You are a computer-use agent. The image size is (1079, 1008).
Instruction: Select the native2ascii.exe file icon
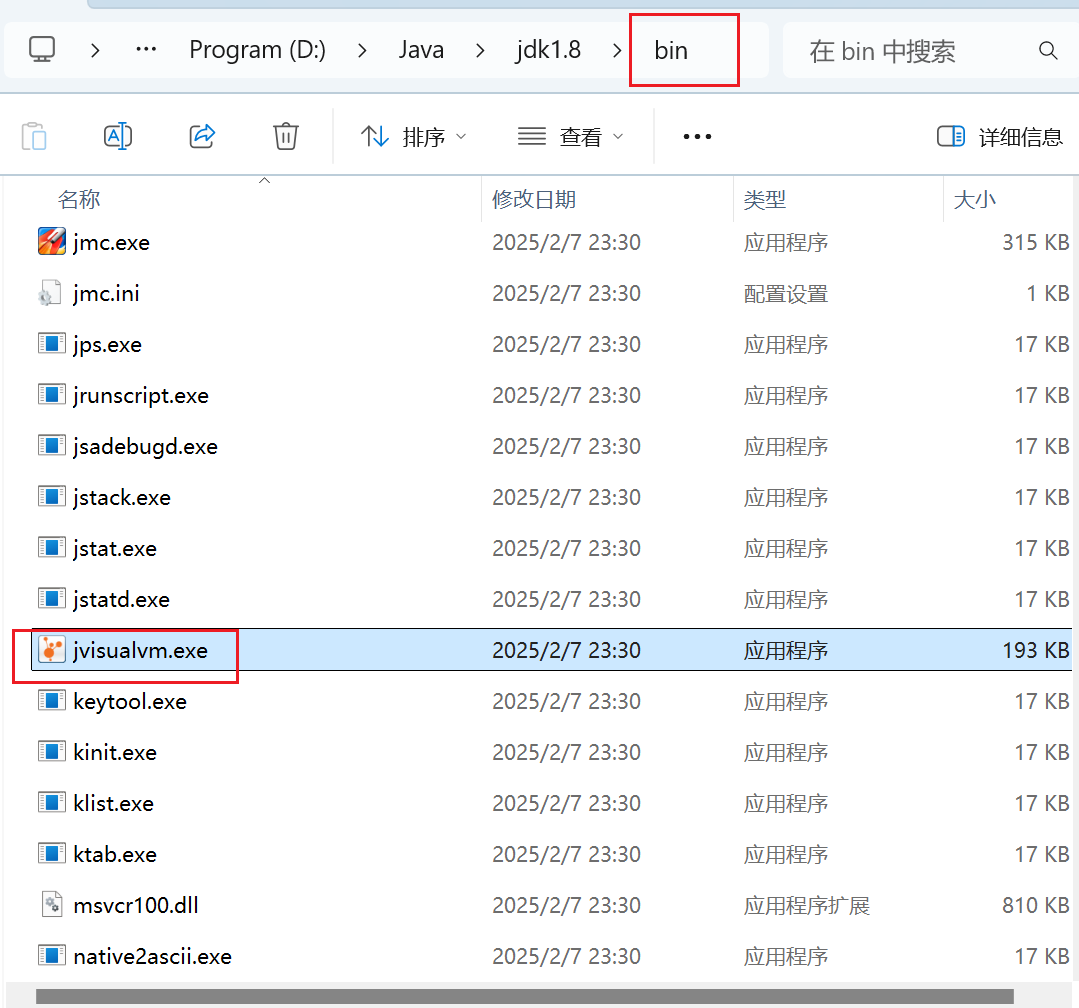pyautogui.click(x=52, y=954)
